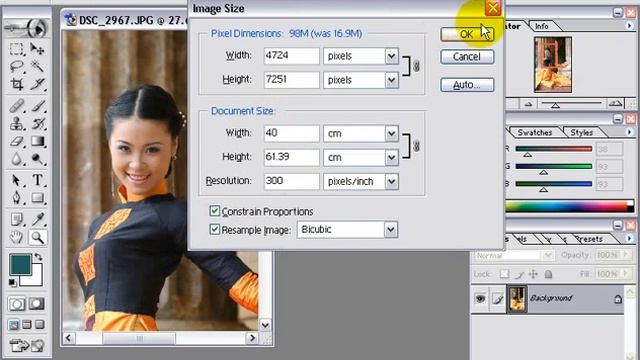Select the Pen tool
640x360 pixels.
[16, 198]
